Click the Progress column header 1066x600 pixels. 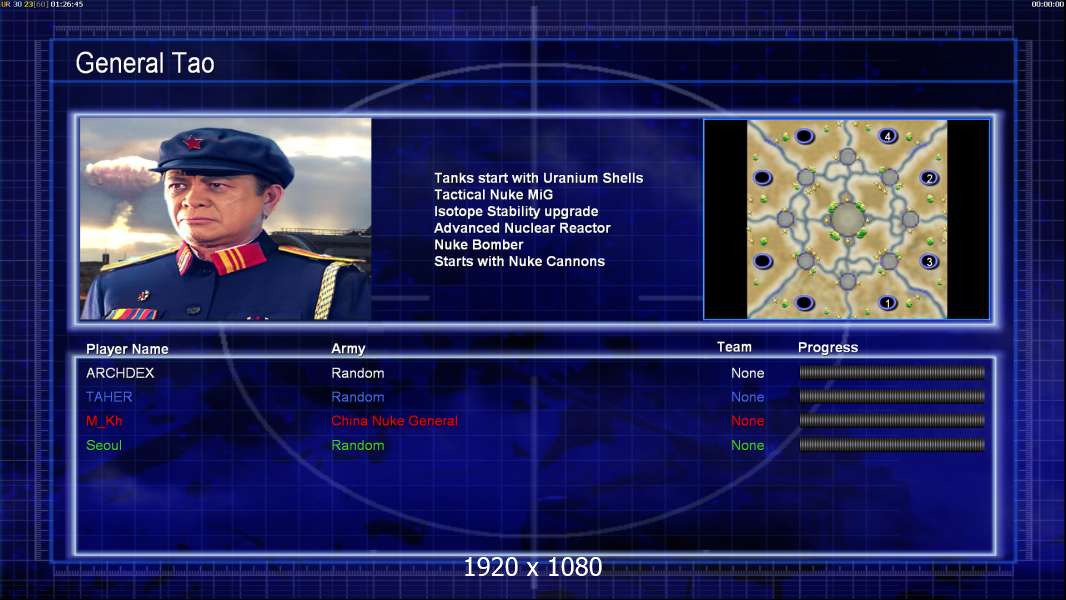pos(828,348)
